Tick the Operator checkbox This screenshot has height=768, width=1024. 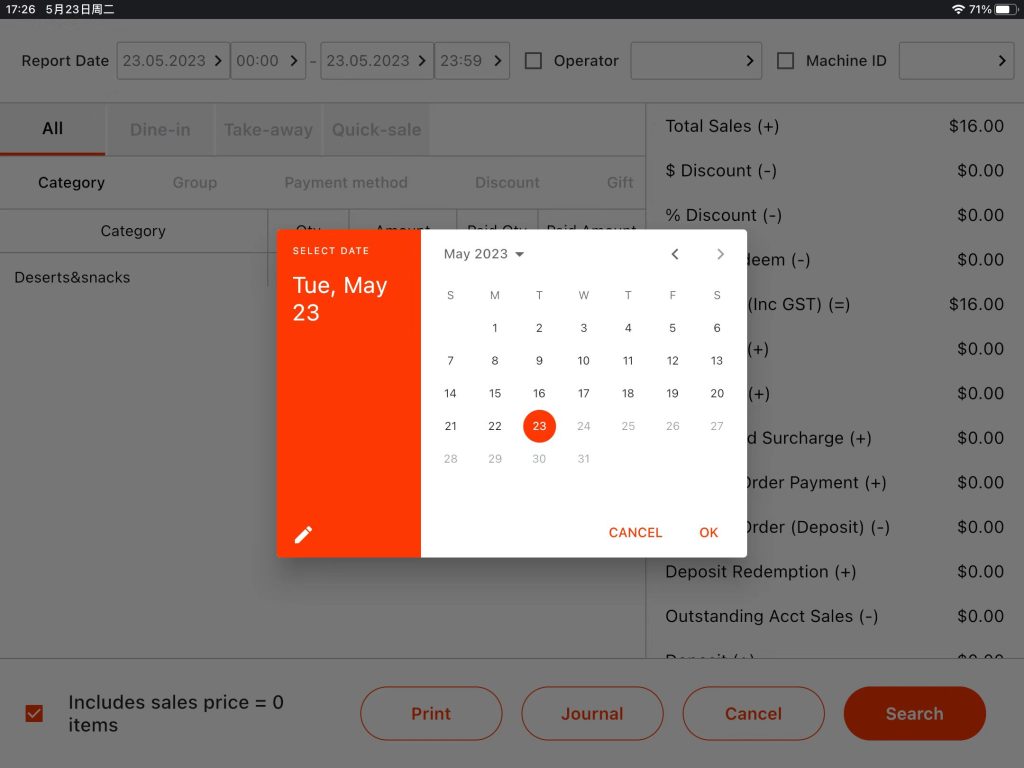(x=534, y=61)
